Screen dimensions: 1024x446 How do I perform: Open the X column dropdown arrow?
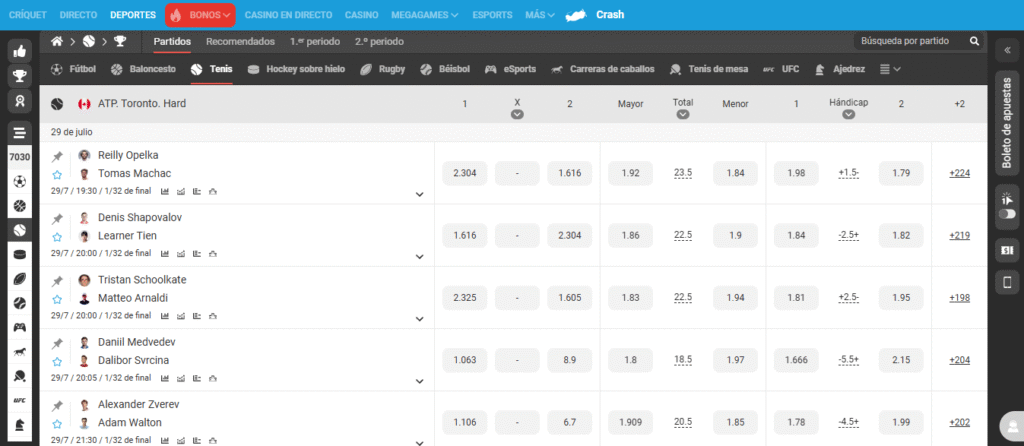(517, 115)
